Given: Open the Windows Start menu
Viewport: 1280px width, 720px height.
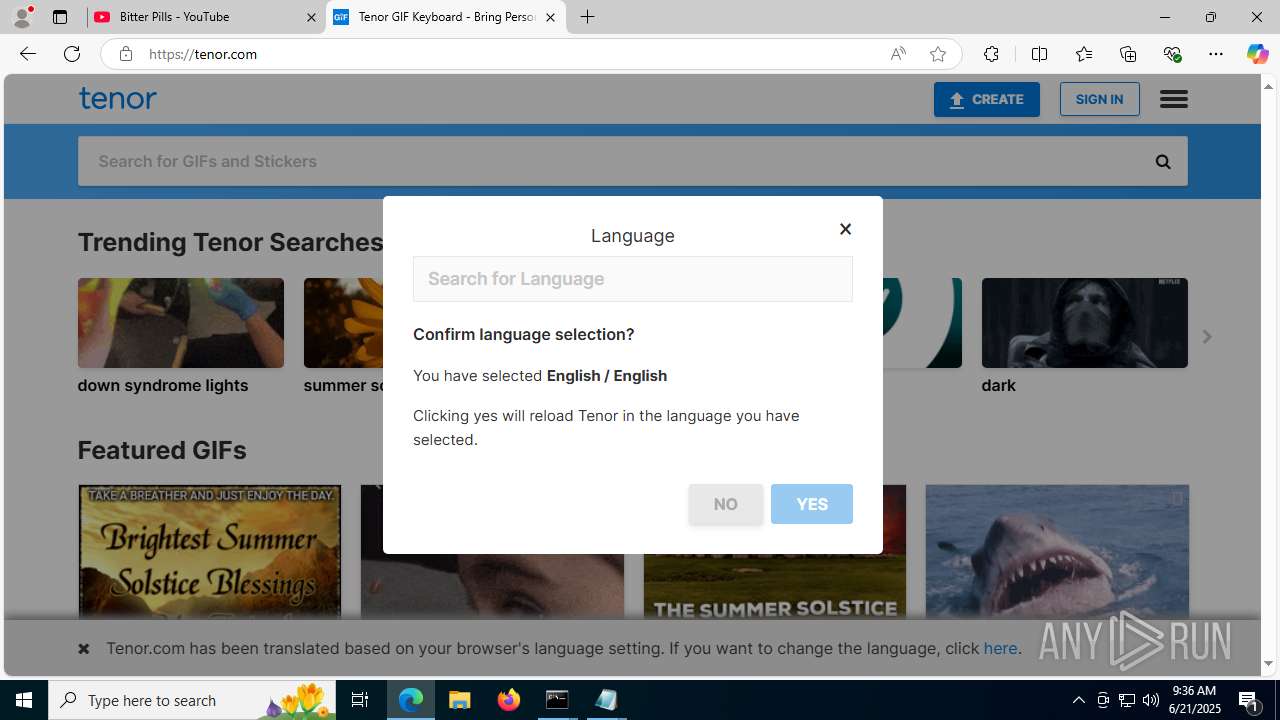Looking at the screenshot, I should pyautogui.click(x=24, y=700).
